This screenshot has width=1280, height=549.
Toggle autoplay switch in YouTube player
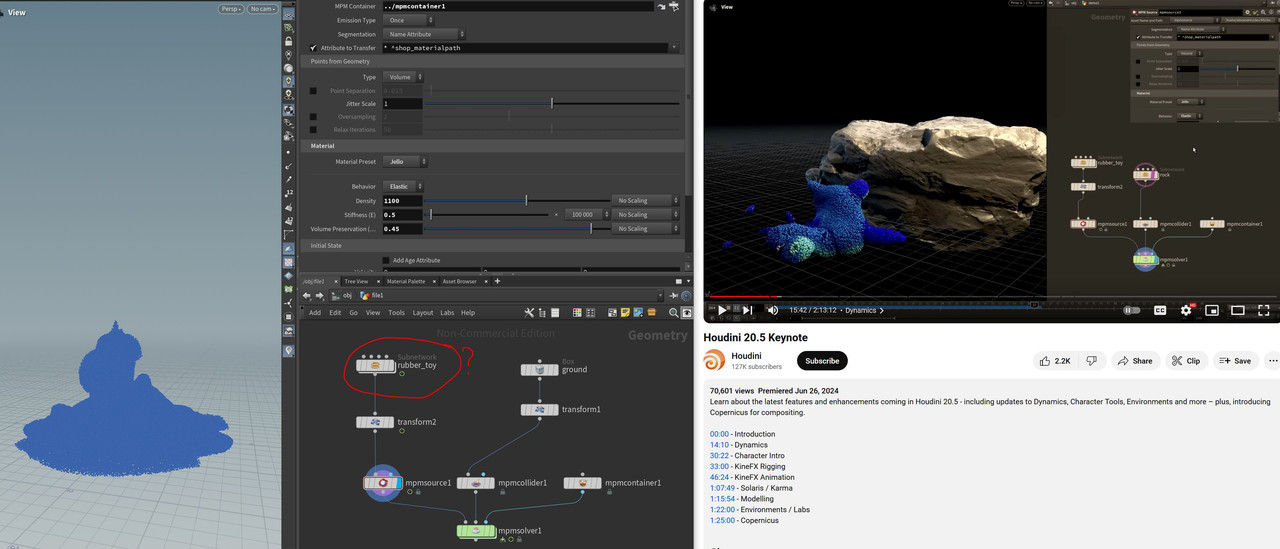point(1132,310)
